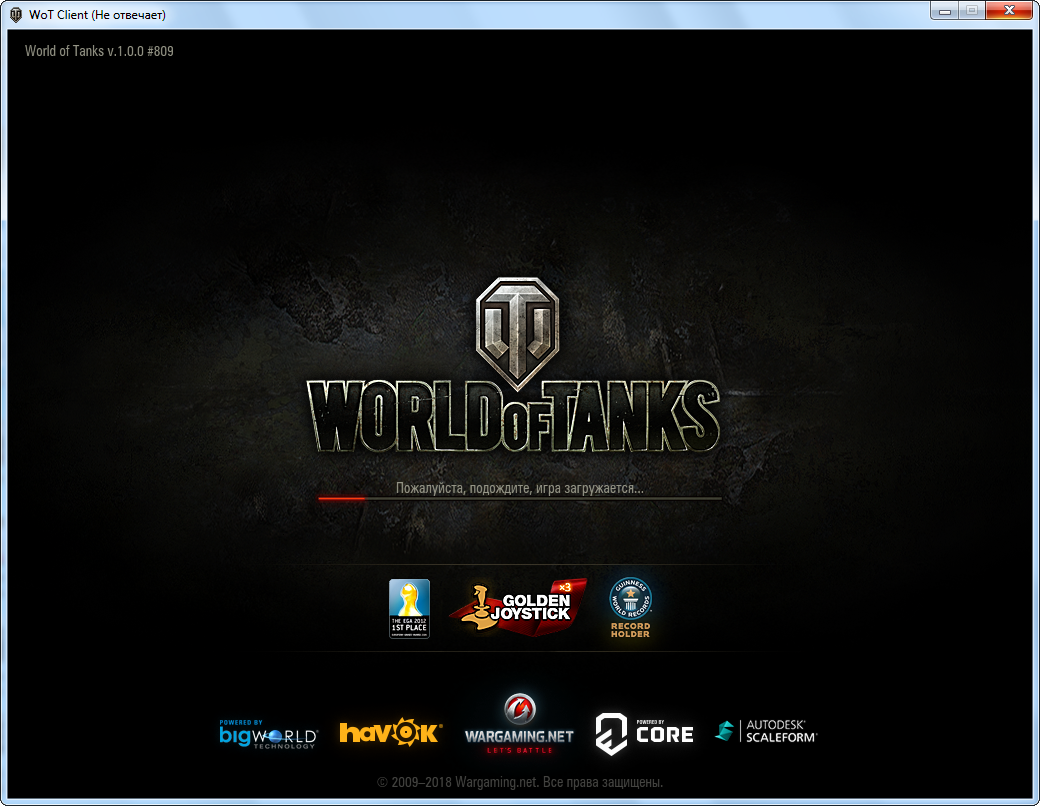Click the WoT Client title bar icon
This screenshot has height=806, width=1040.
coord(16,15)
